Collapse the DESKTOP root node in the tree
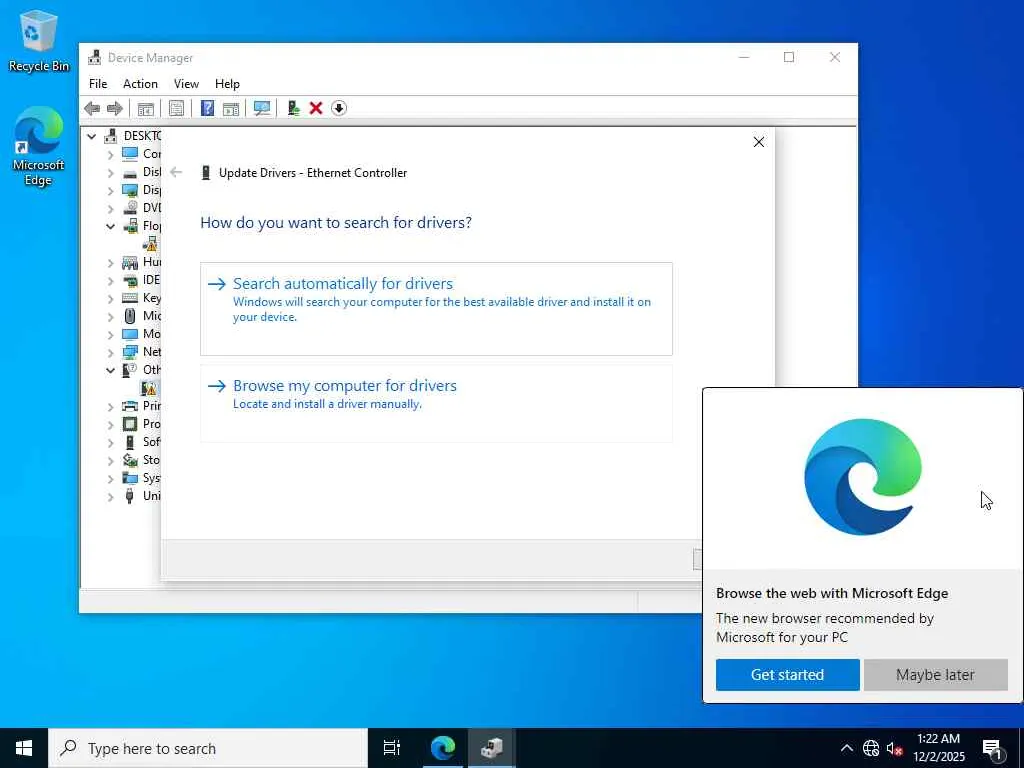The width and height of the screenshot is (1024, 768). coord(92,136)
